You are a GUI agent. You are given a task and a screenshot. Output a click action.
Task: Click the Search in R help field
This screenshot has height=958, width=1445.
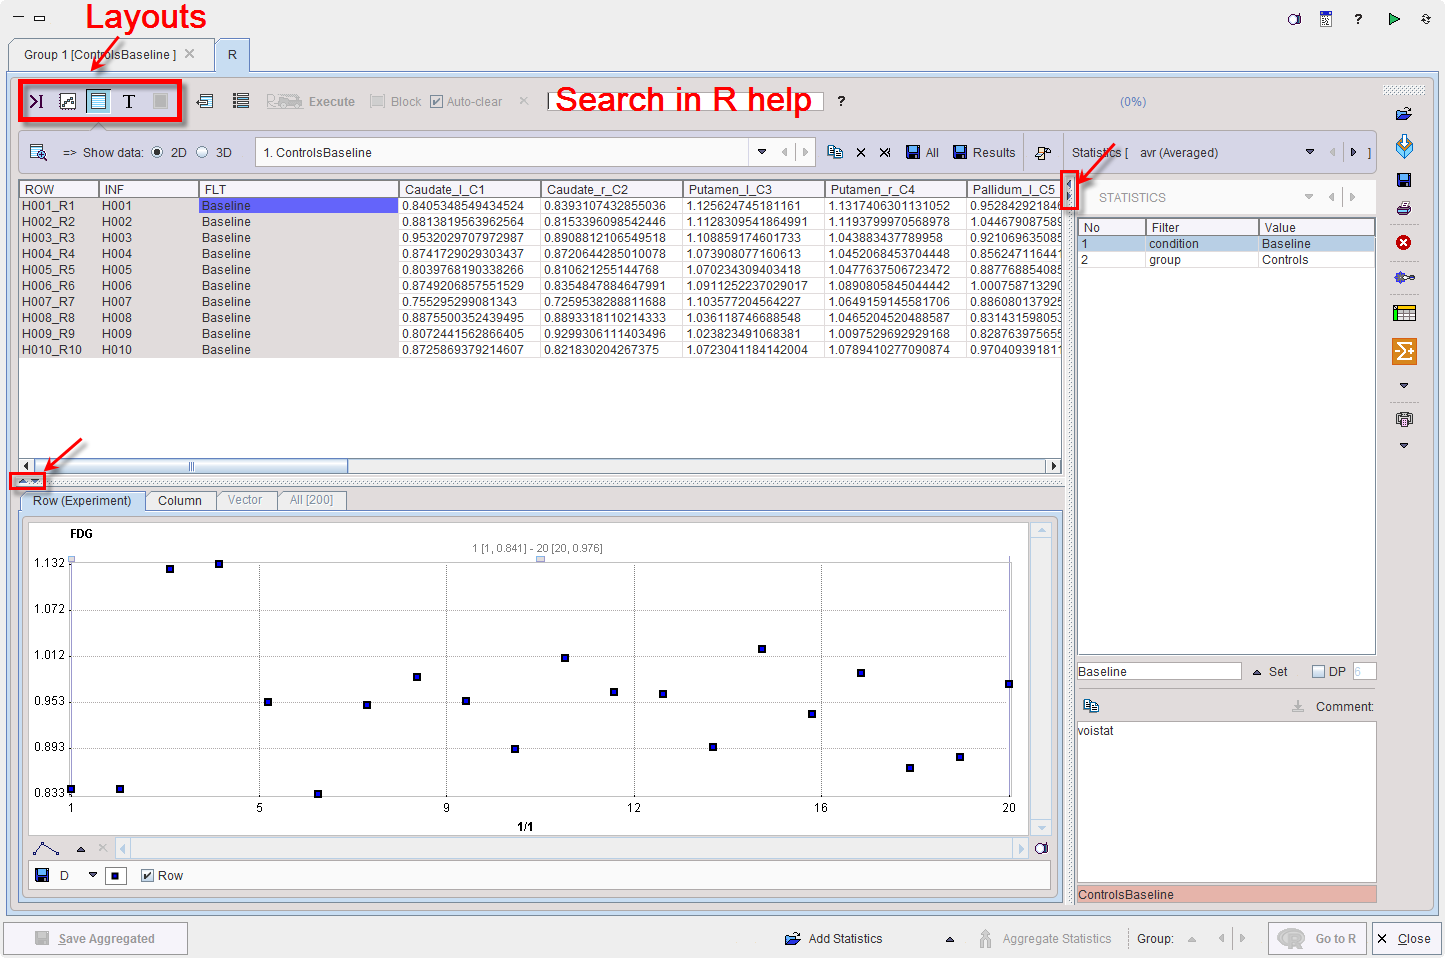pos(685,101)
